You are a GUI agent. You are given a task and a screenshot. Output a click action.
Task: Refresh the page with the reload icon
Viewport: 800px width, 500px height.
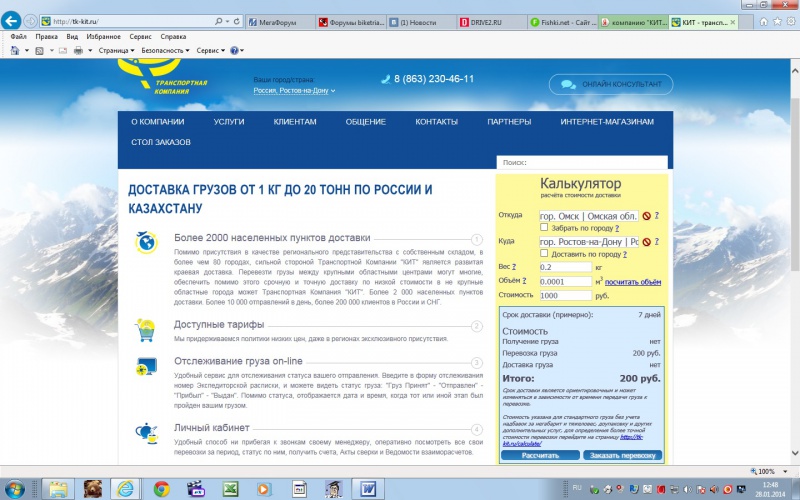237,21
